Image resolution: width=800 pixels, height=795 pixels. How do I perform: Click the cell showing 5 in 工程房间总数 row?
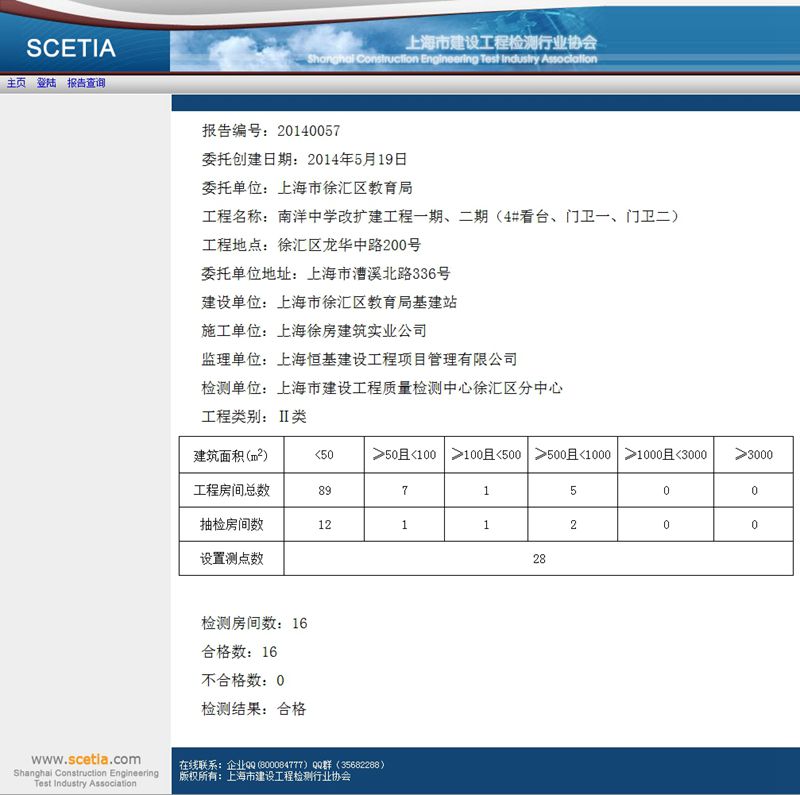tap(573, 490)
